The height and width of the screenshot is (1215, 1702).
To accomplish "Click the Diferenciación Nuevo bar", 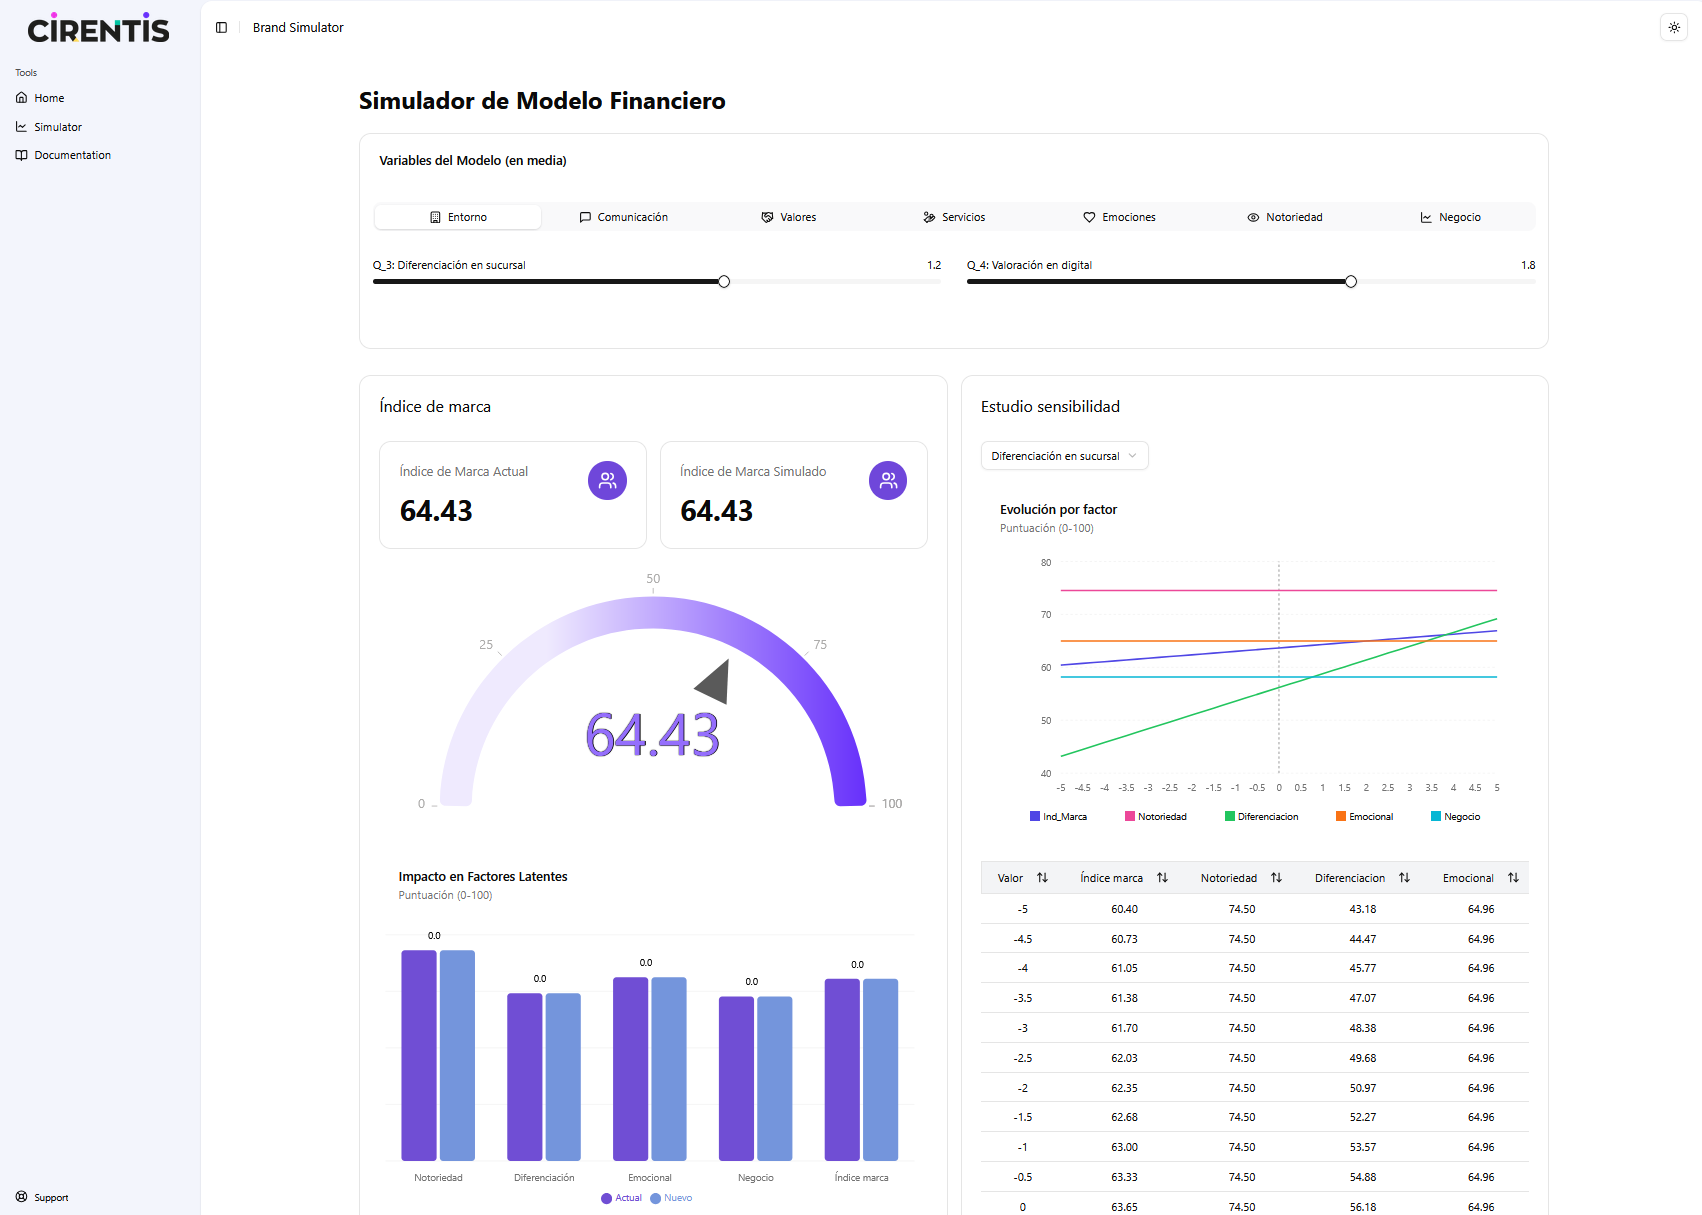I will [563, 1077].
